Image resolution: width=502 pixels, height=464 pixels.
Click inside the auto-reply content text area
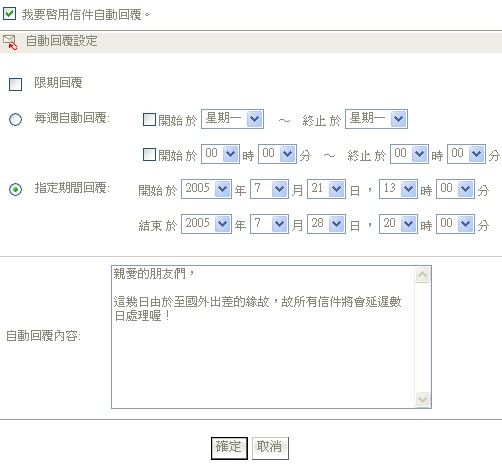pyautogui.click(x=263, y=337)
